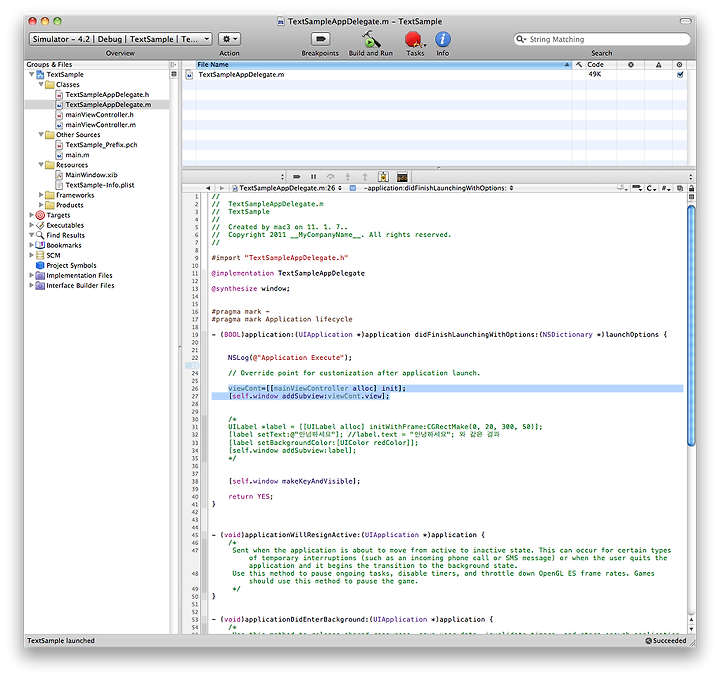Viewport: 720px width, 679px height.
Task: Click the Step Into down arrow icon
Action: (x=348, y=177)
